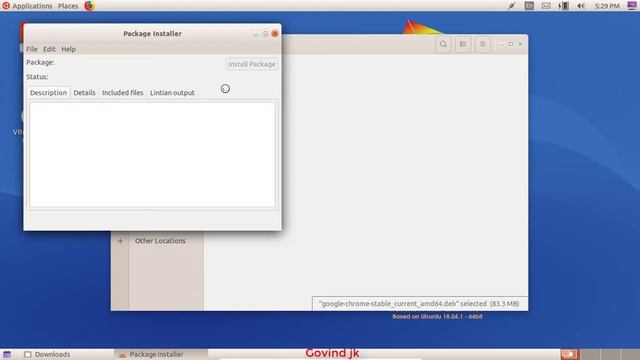Open the file manager hamburger menu
This screenshot has height=360, width=640.
point(482,44)
